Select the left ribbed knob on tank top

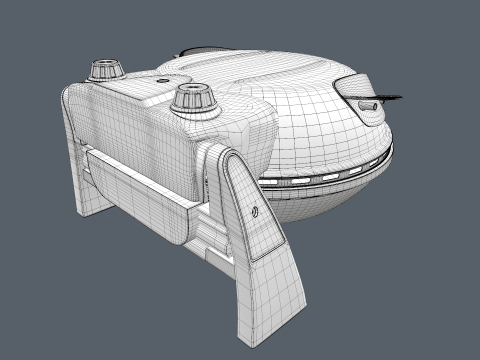(106, 70)
